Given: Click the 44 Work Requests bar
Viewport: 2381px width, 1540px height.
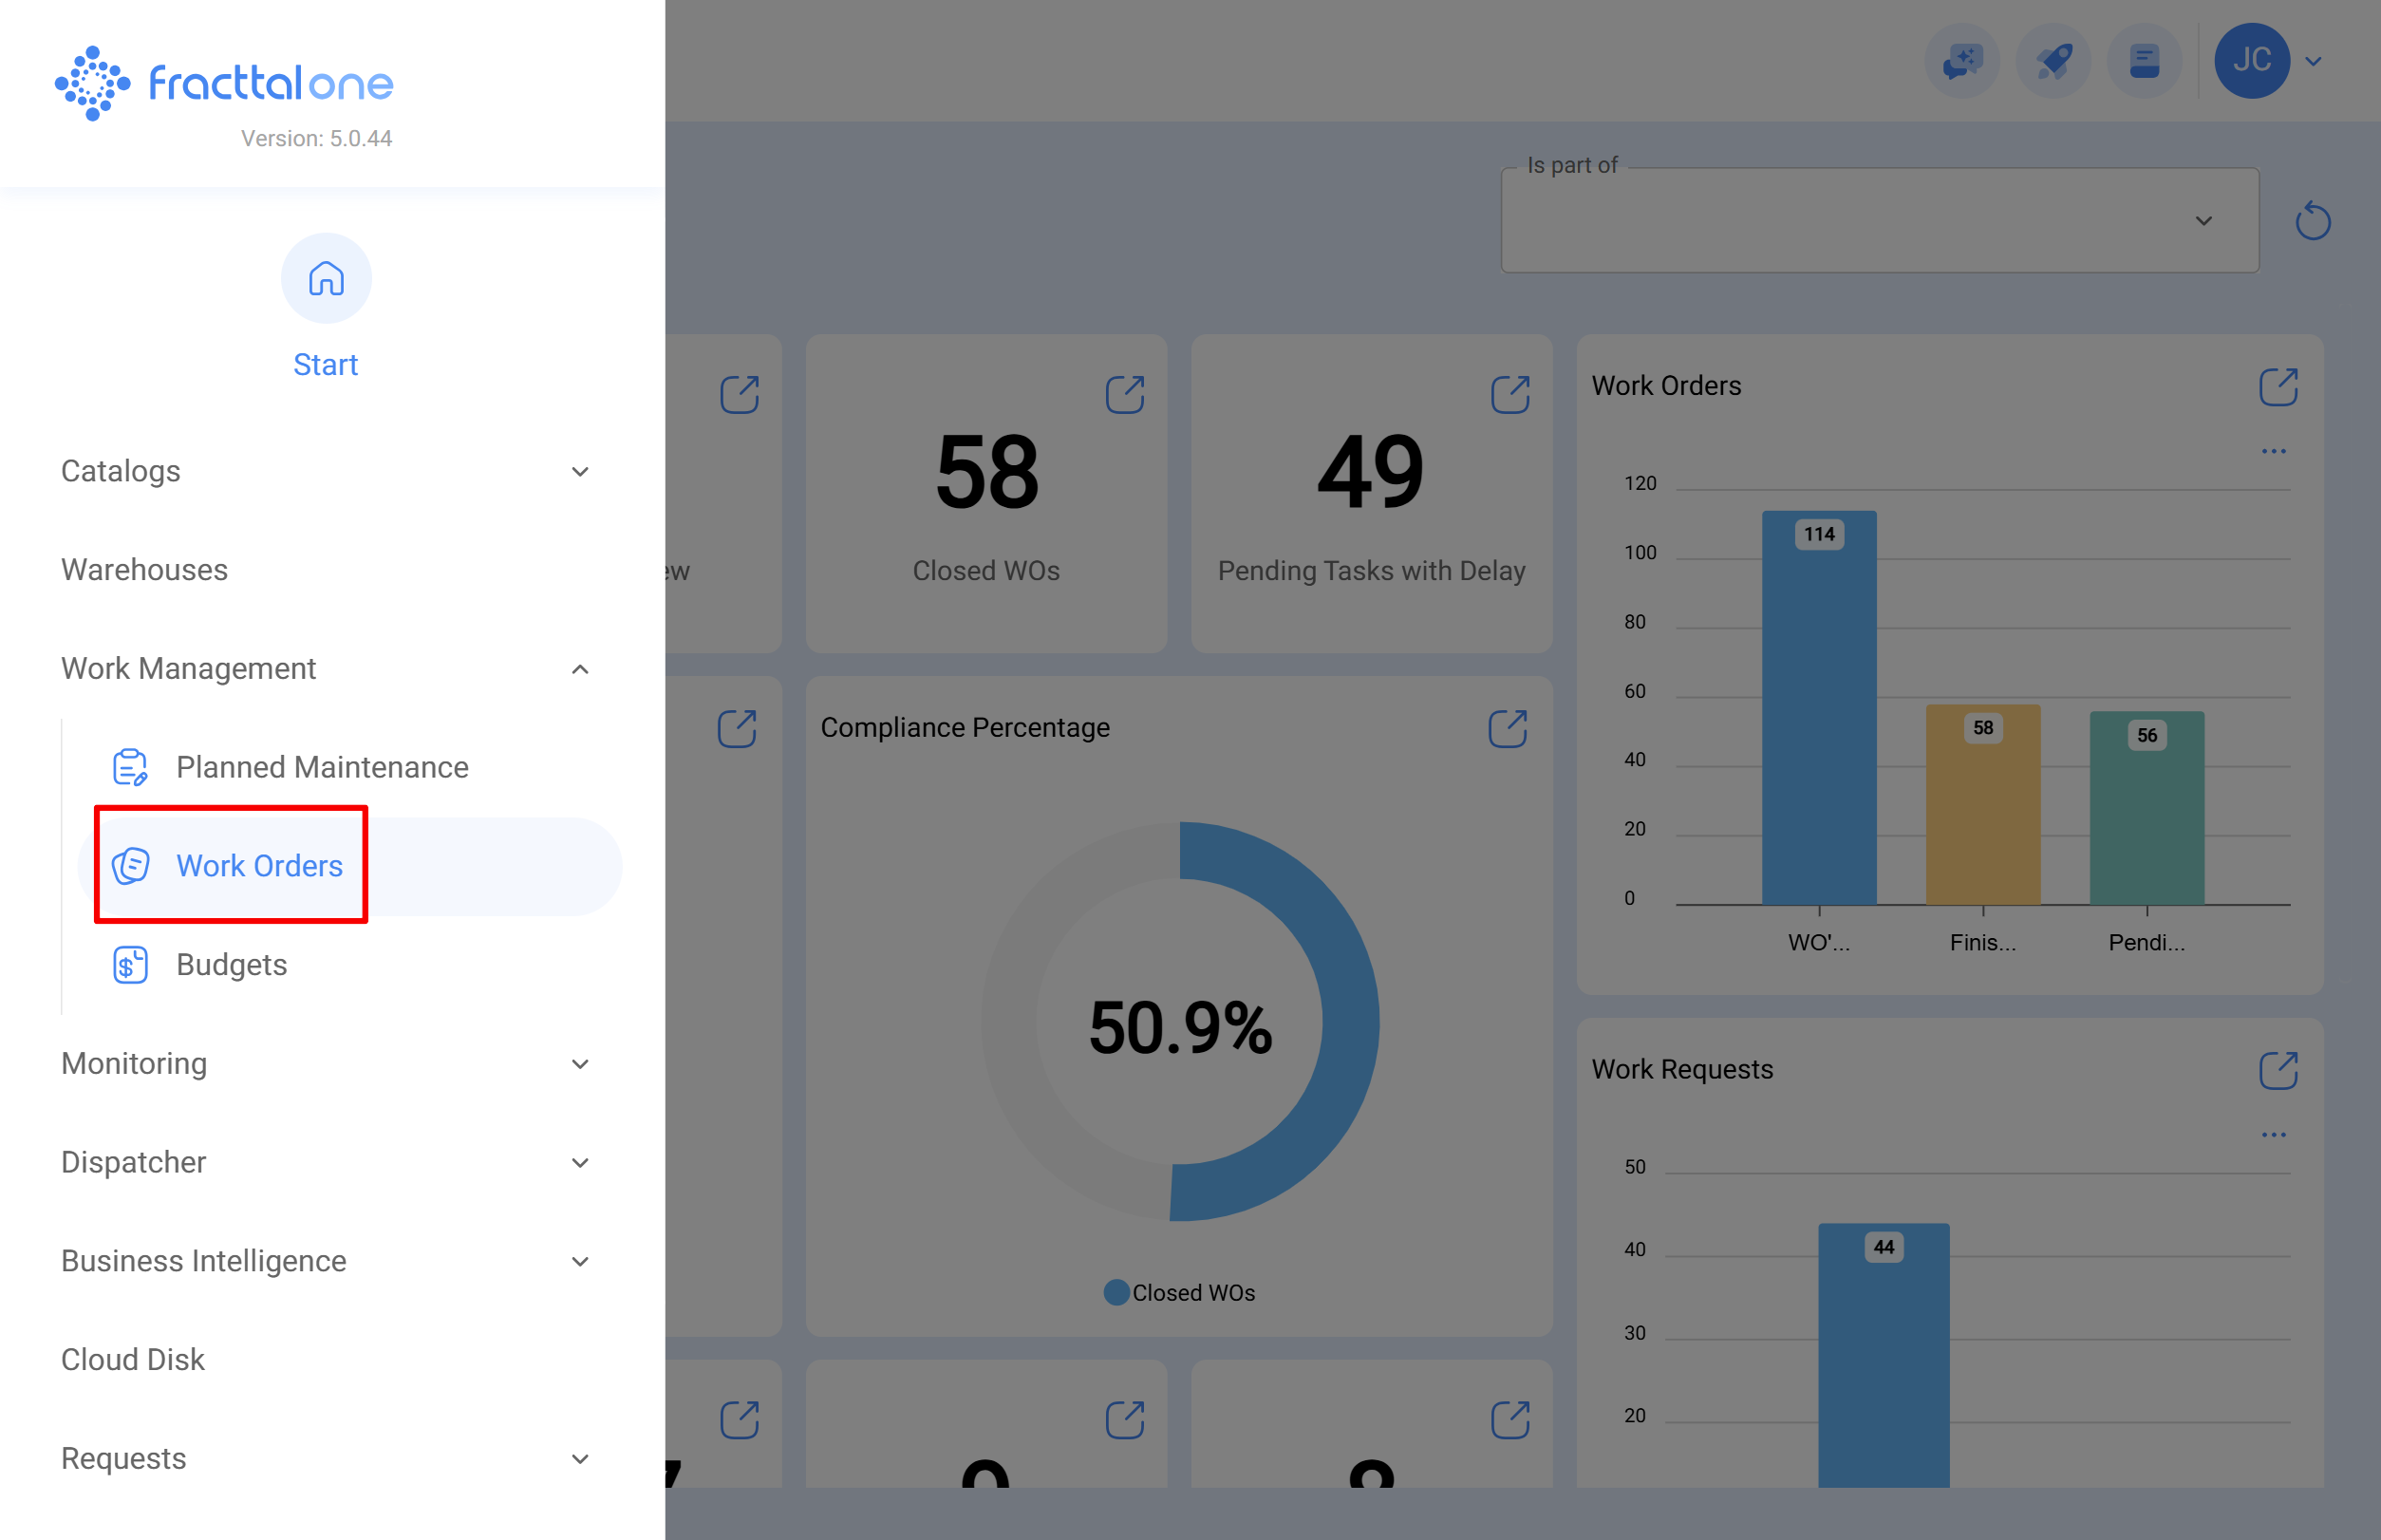Looking at the screenshot, I should tap(1884, 1355).
